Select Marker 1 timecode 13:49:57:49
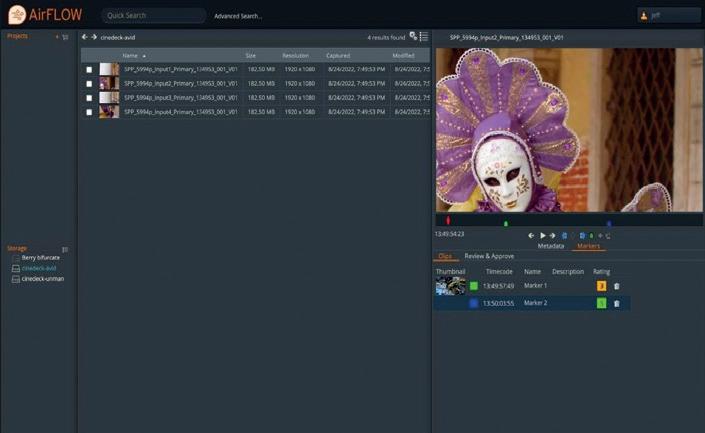Image resolution: width=705 pixels, height=433 pixels. pyautogui.click(x=498, y=286)
